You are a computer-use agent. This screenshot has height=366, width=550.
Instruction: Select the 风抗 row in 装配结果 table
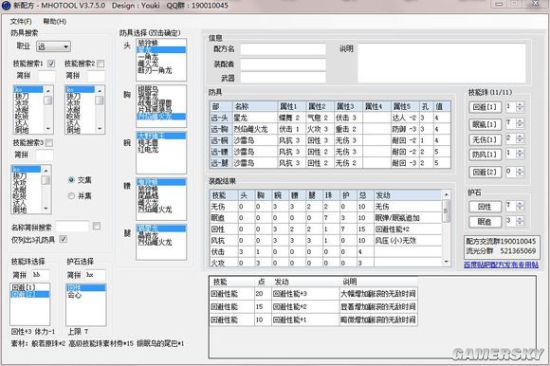[x=326, y=240]
